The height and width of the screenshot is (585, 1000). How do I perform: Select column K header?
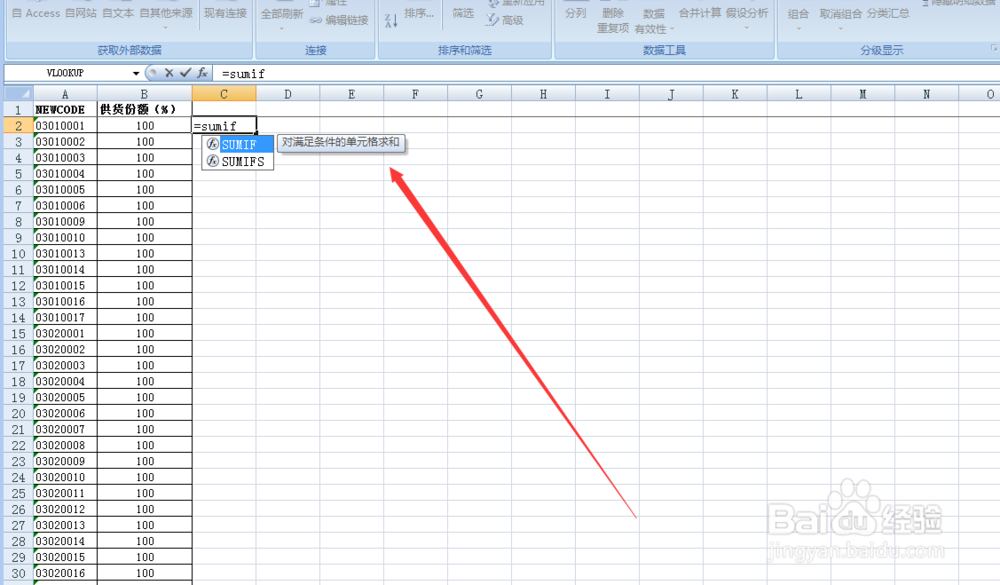tap(735, 94)
